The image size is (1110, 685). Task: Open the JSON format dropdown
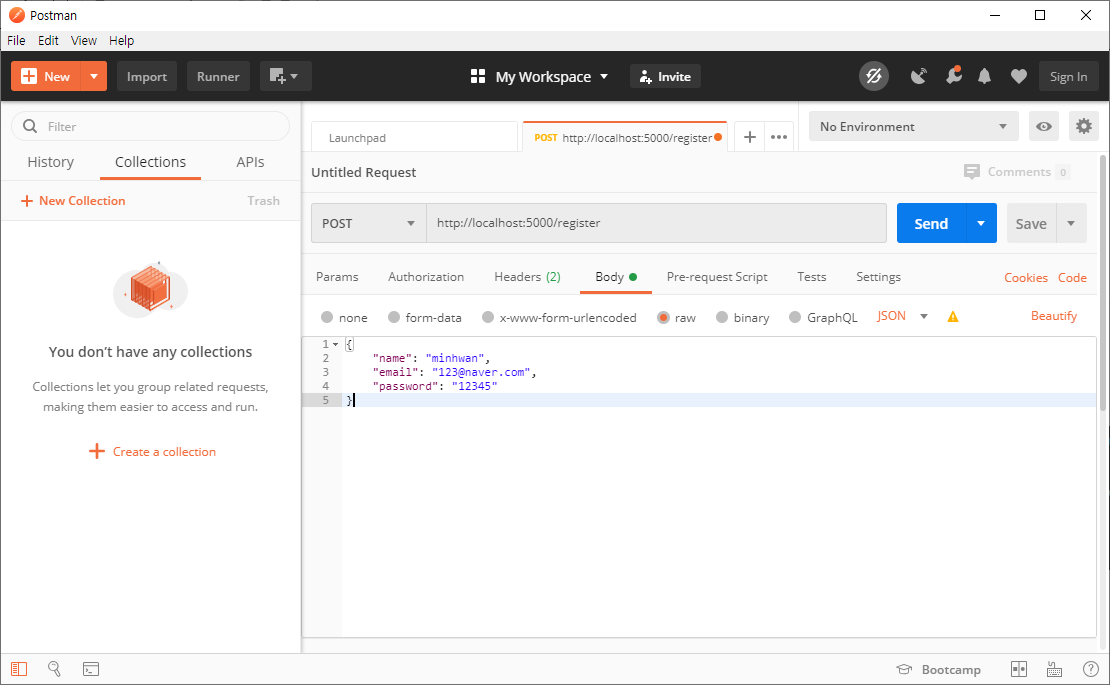(x=902, y=316)
